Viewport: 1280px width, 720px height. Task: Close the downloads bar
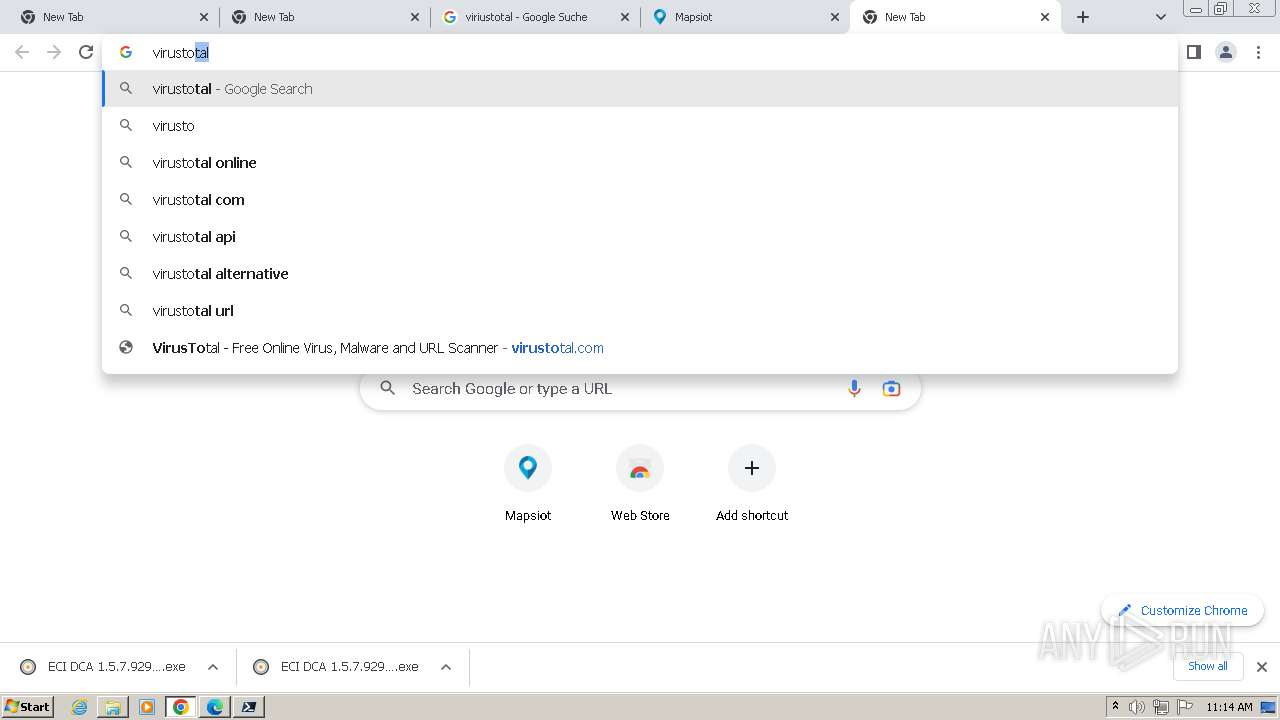click(x=1262, y=667)
